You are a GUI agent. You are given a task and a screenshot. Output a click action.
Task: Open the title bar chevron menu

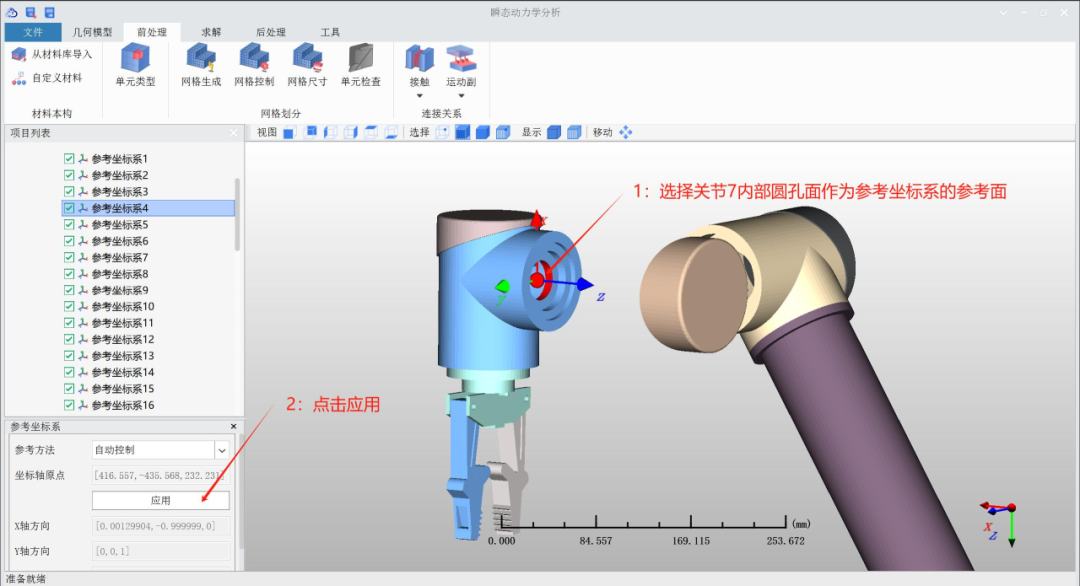pyautogui.click(x=1003, y=12)
